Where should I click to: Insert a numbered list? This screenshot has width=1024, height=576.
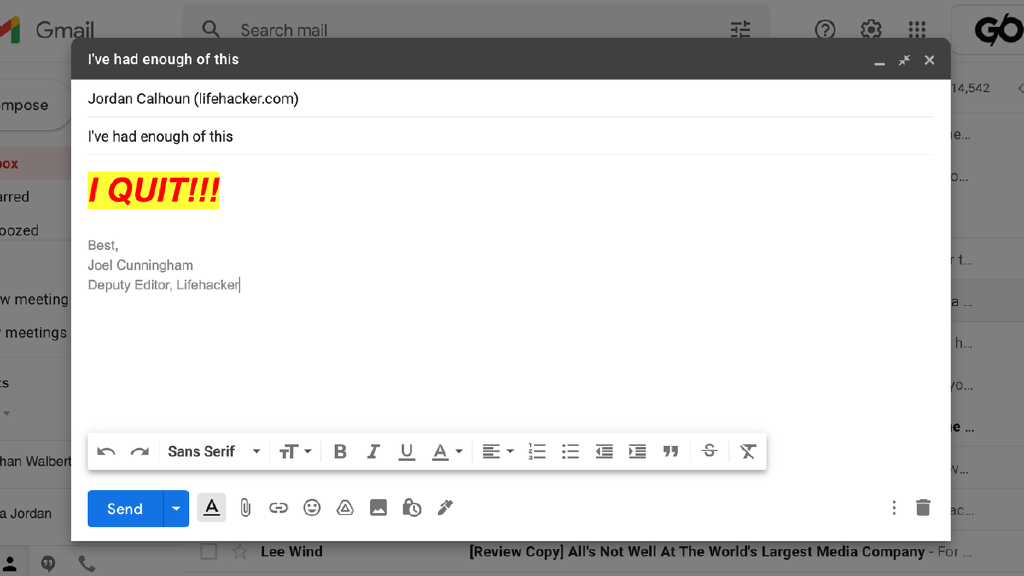coord(537,451)
